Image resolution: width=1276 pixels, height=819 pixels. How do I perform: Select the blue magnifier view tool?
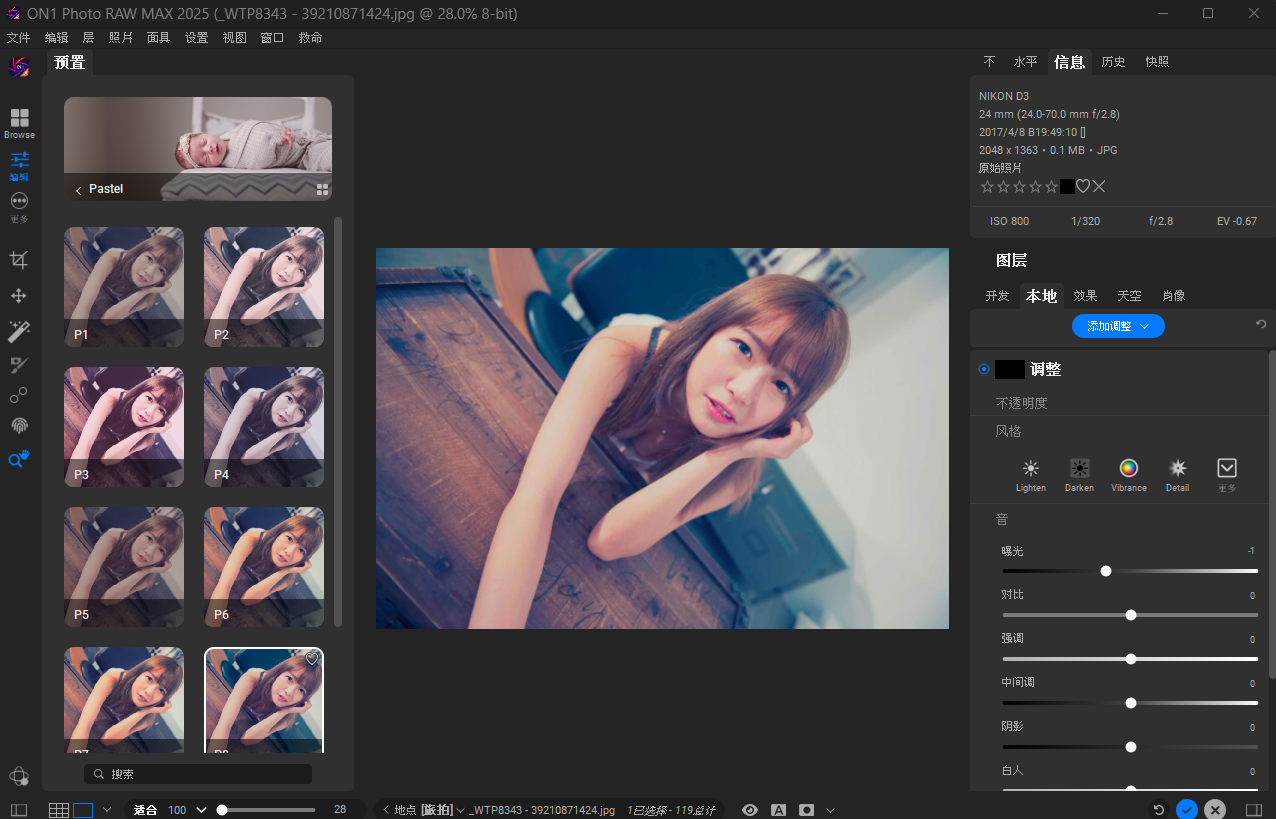pyautogui.click(x=19, y=460)
